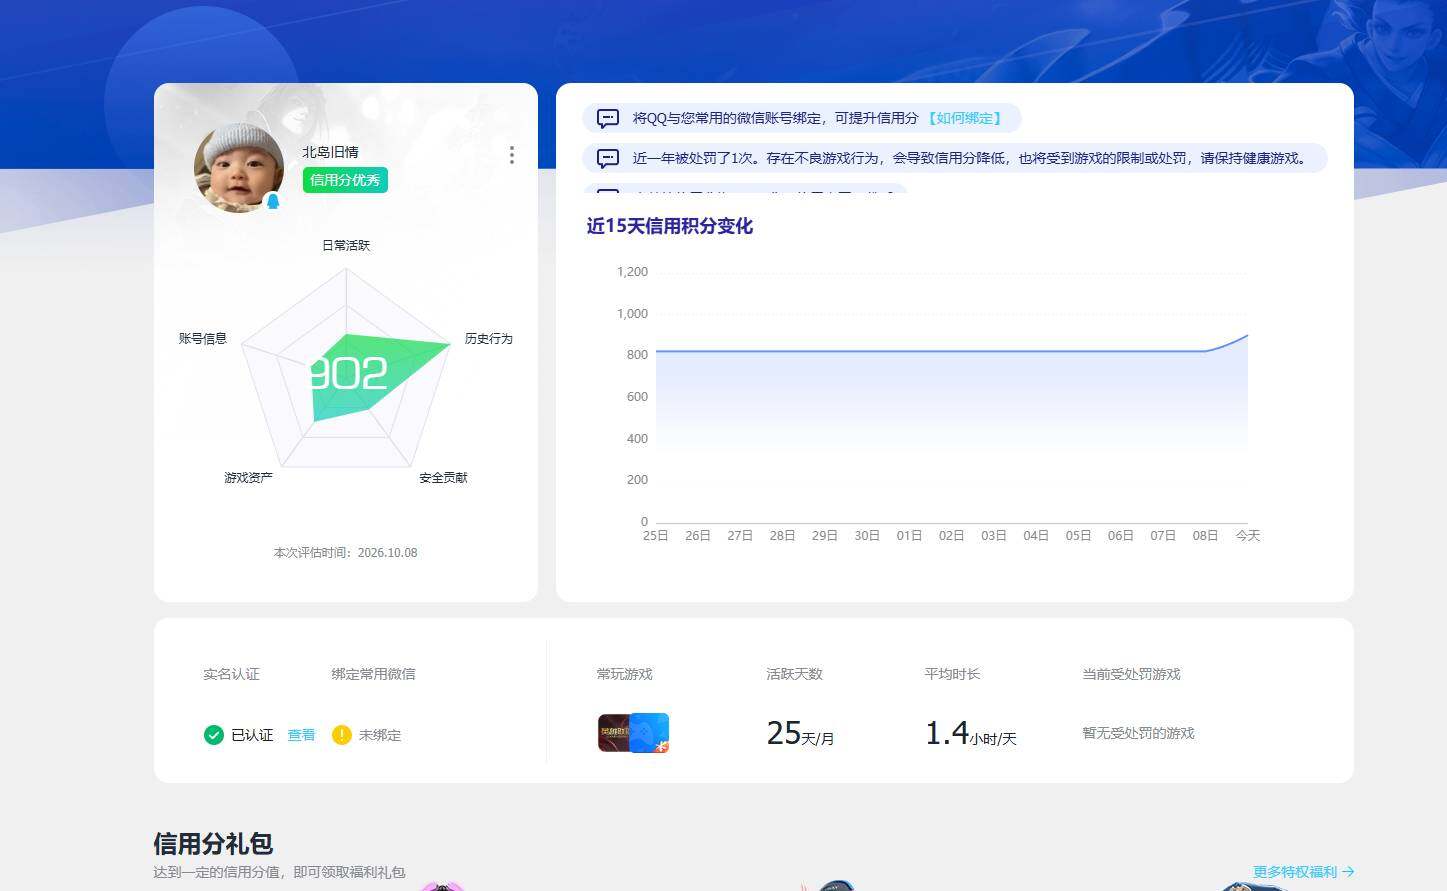1447x891 pixels.
Task: Click the 信用分礼包 section heading
Action: click(213, 844)
